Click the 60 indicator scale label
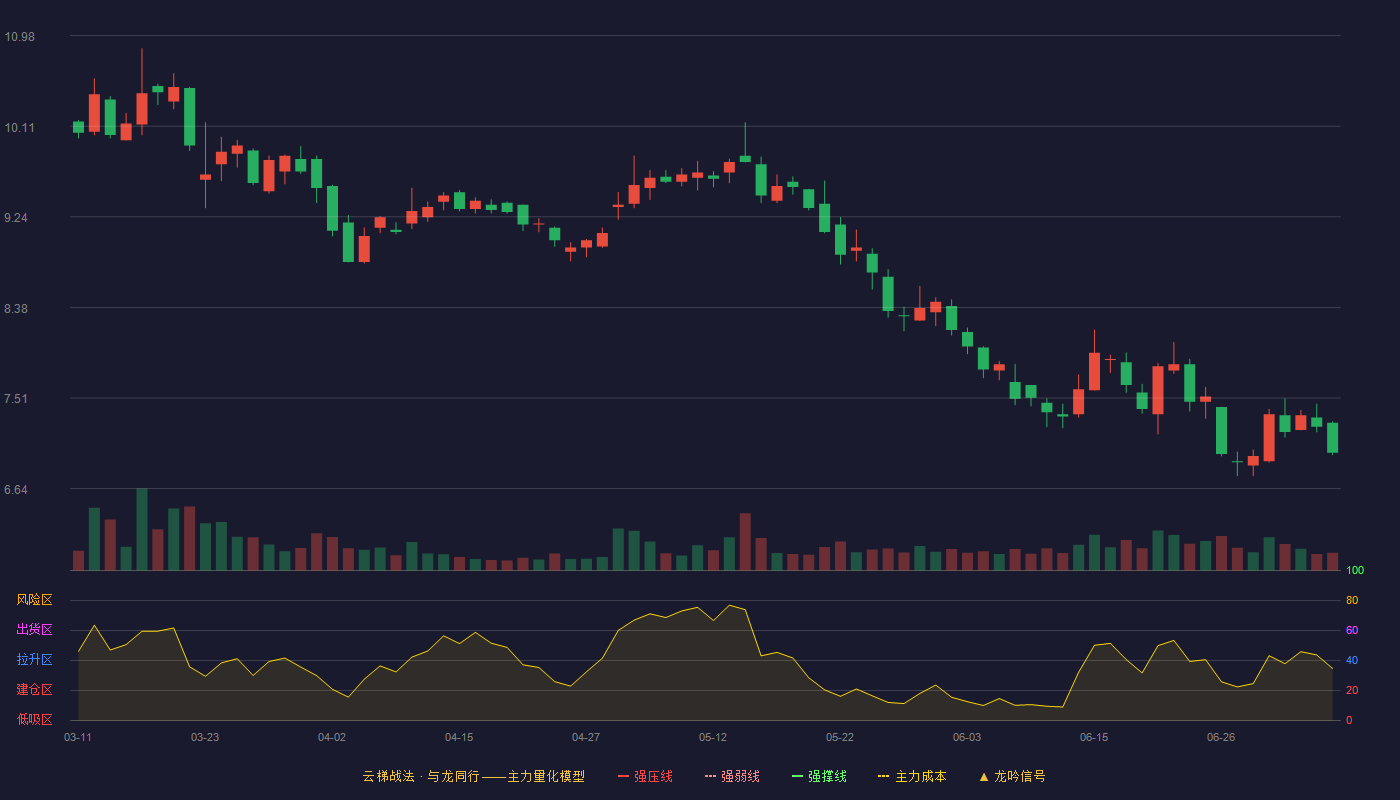This screenshot has height=800, width=1400. tap(1352, 630)
